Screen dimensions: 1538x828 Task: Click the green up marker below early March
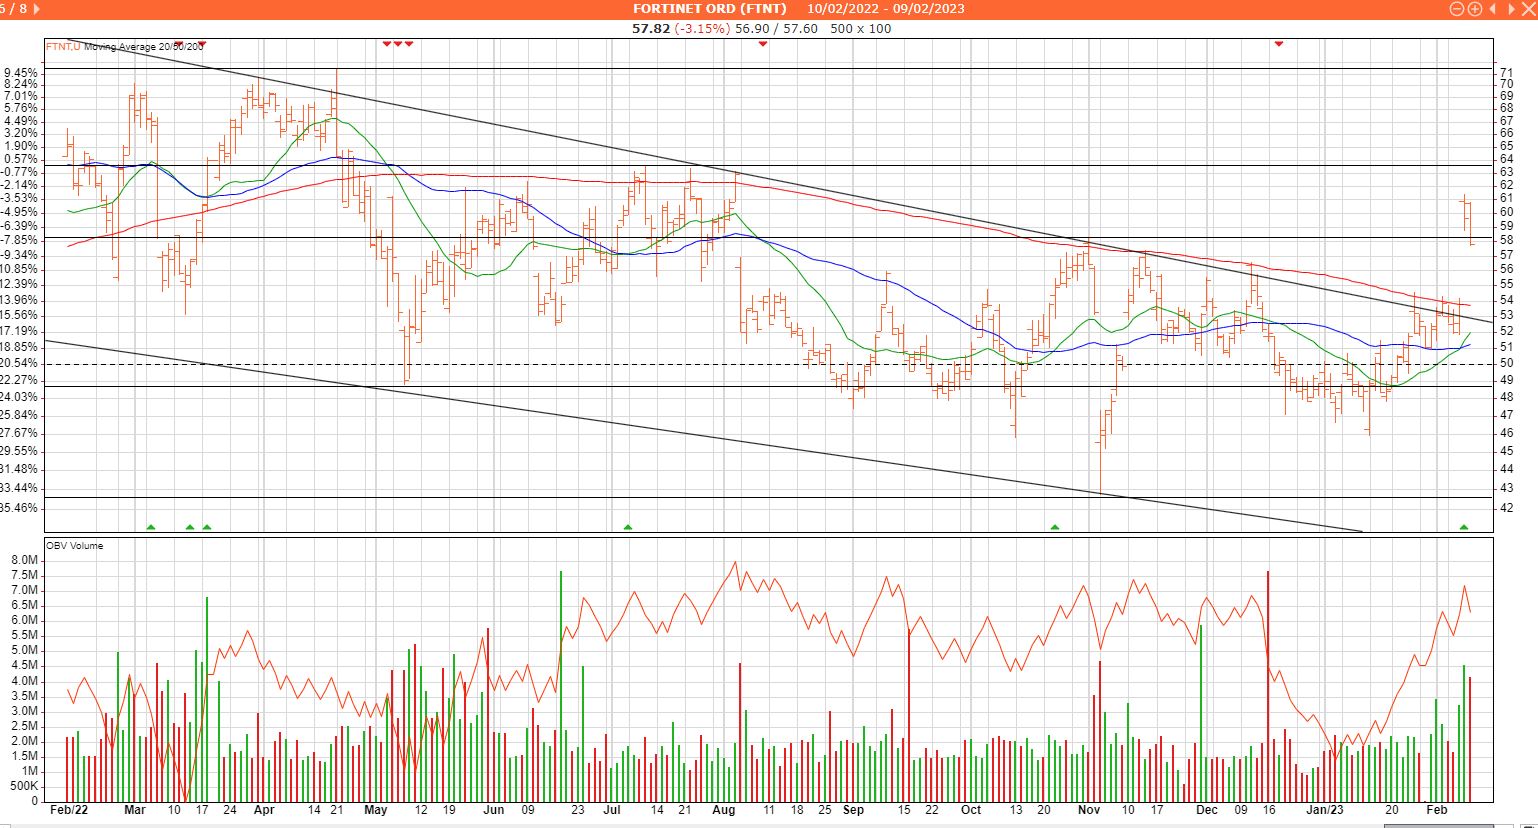[x=151, y=527]
